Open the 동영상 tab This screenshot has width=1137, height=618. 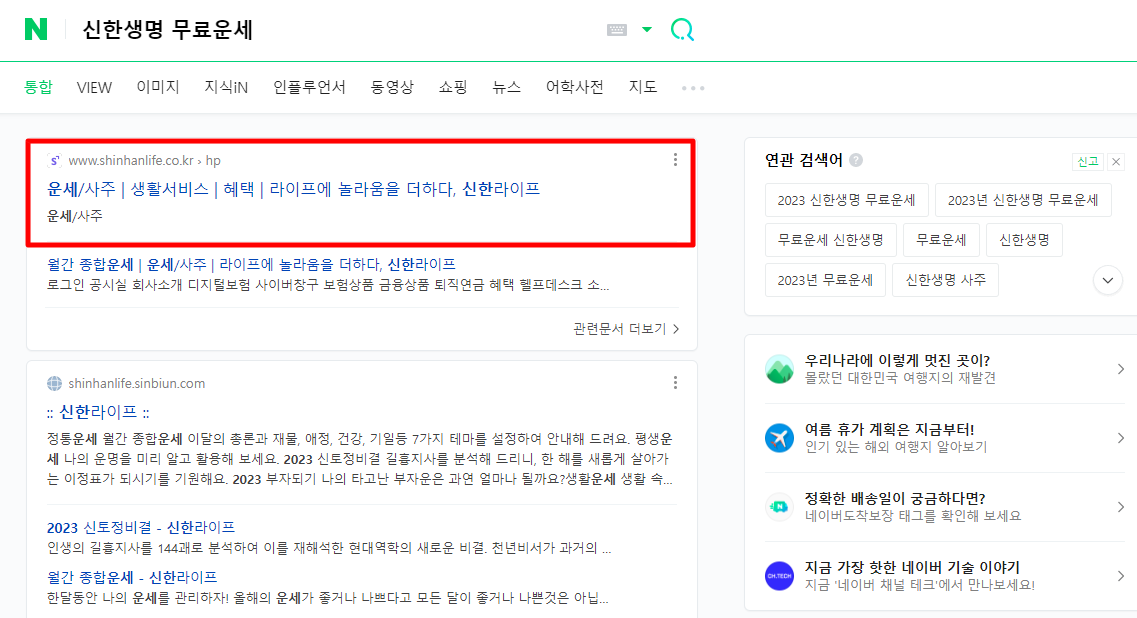point(392,87)
